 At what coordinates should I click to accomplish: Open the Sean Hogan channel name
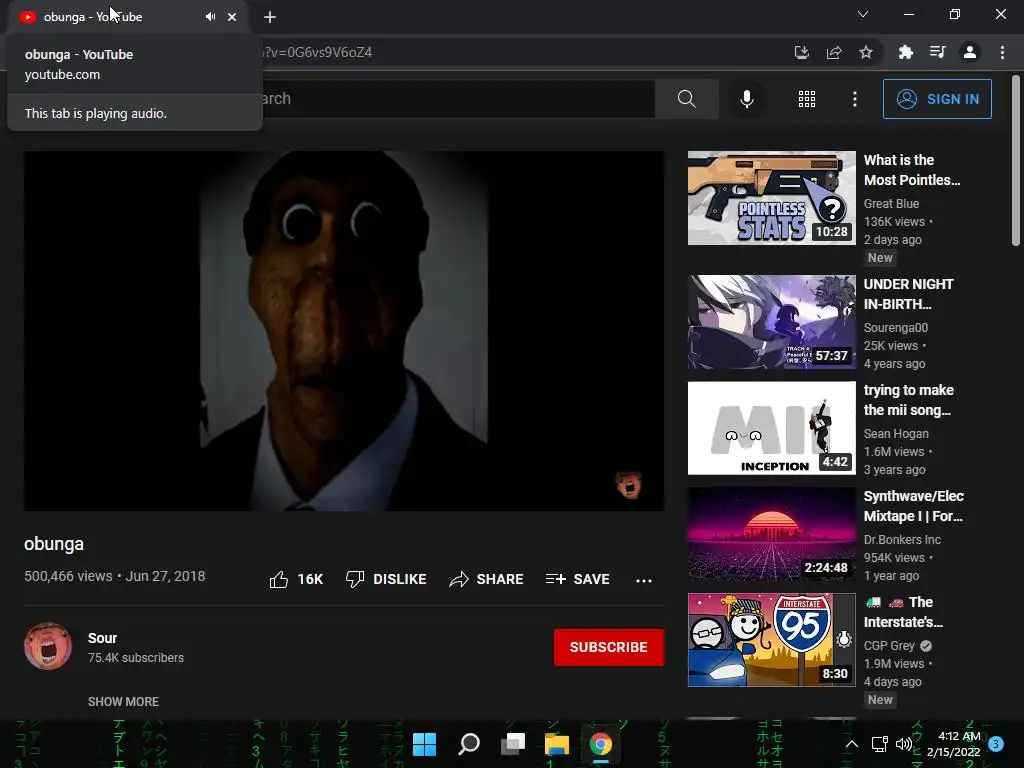click(x=896, y=434)
